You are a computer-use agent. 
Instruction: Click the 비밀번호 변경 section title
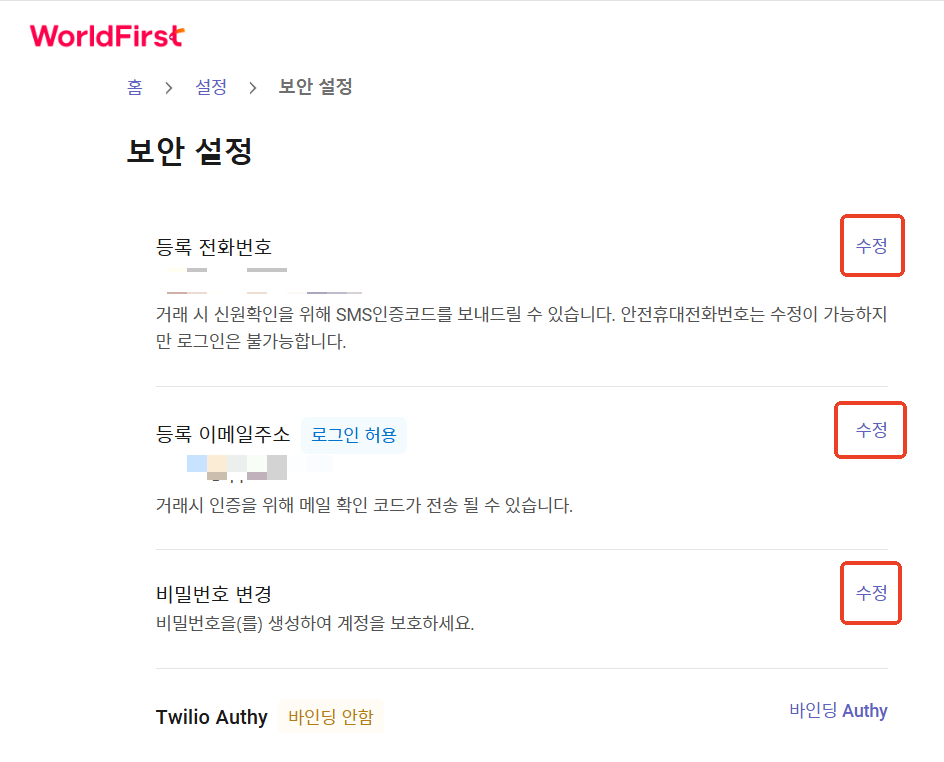click(214, 594)
